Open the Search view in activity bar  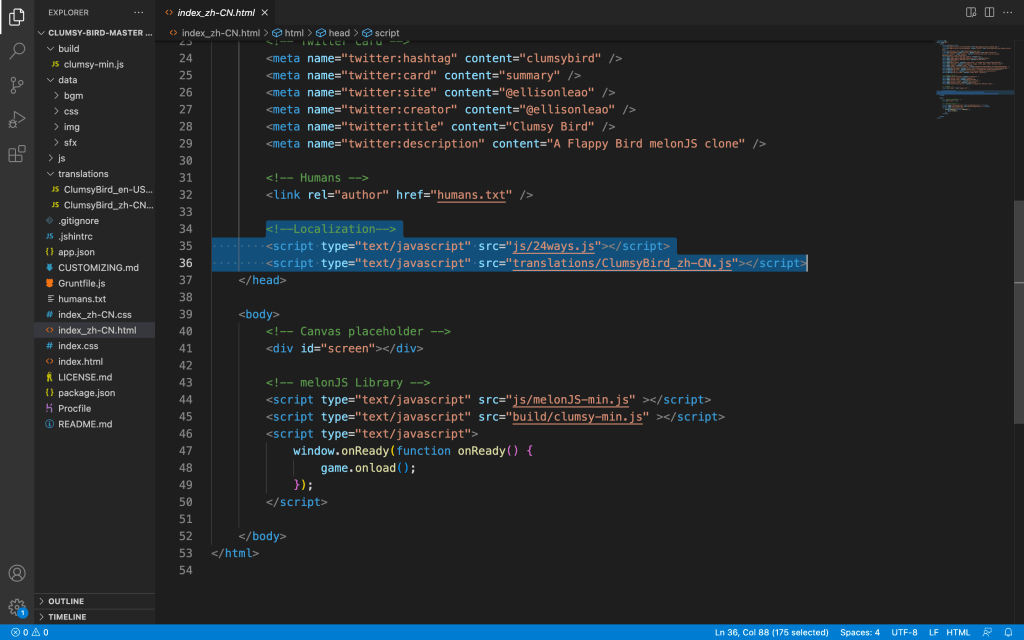(x=17, y=50)
